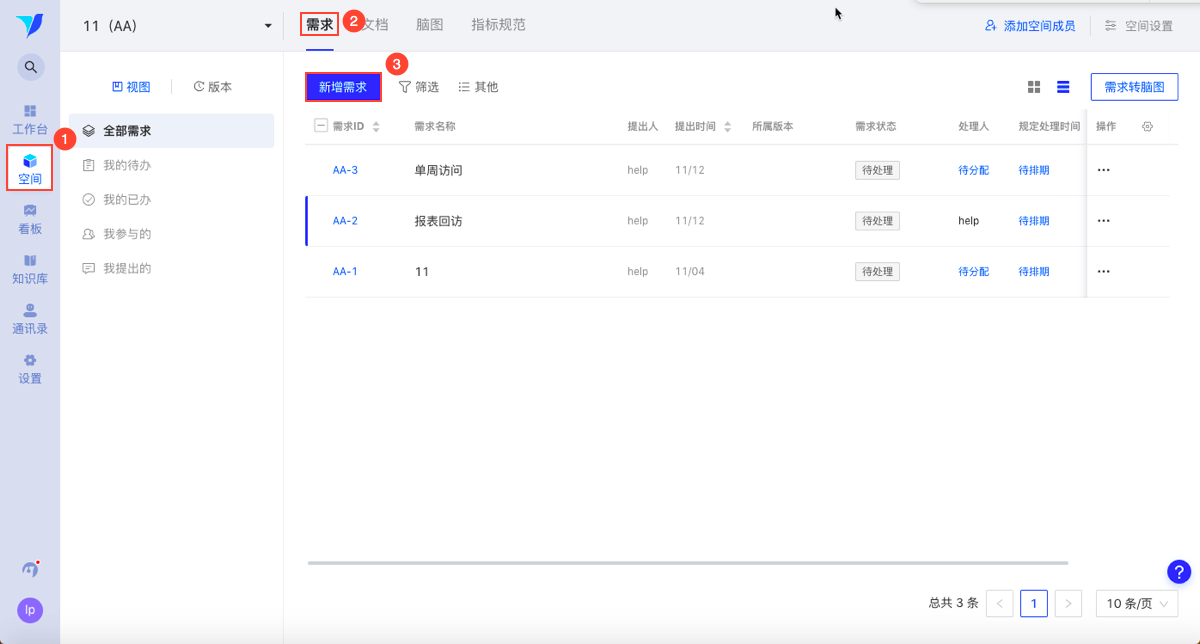Open 空间设置 space settings
The image size is (1200, 644).
1138,26
